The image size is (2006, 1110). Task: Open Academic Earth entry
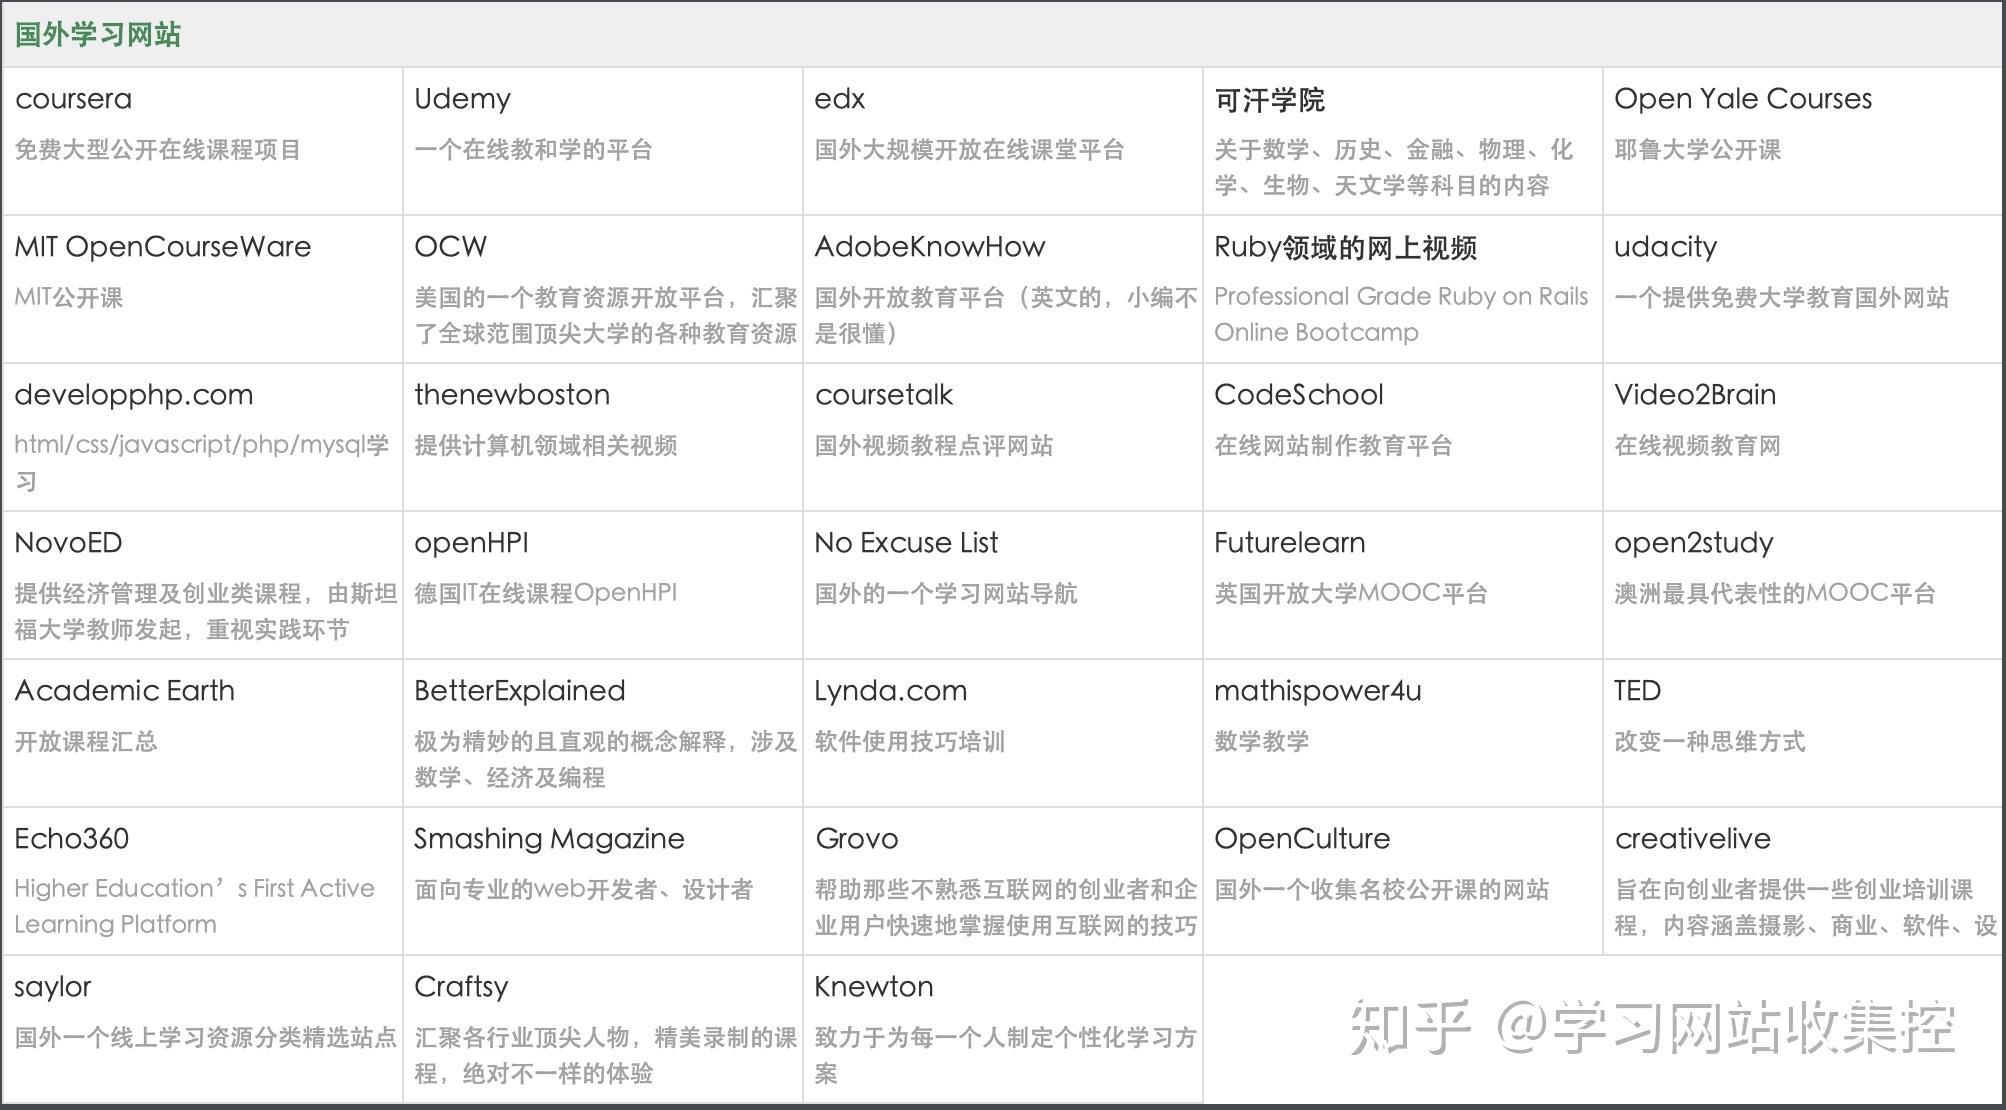(x=124, y=691)
